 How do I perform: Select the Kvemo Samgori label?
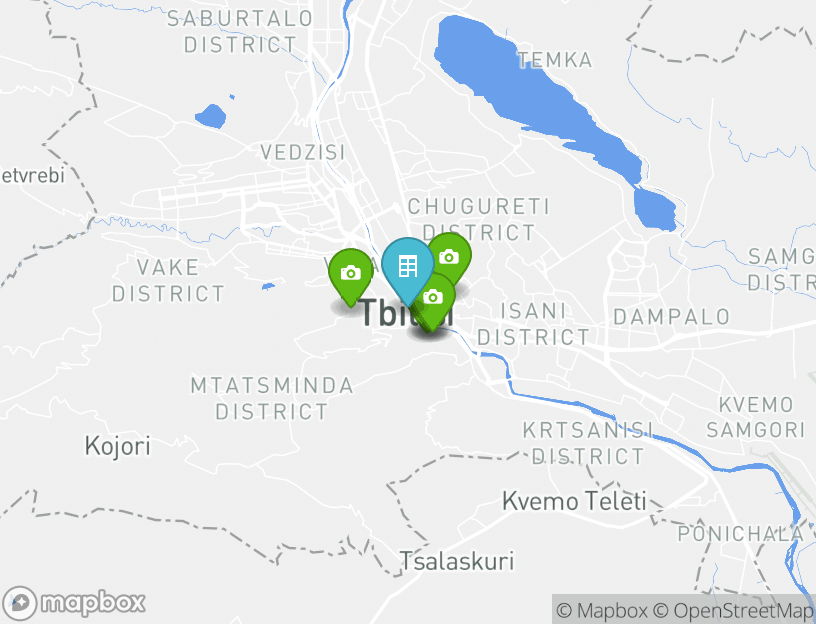[x=756, y=417]
